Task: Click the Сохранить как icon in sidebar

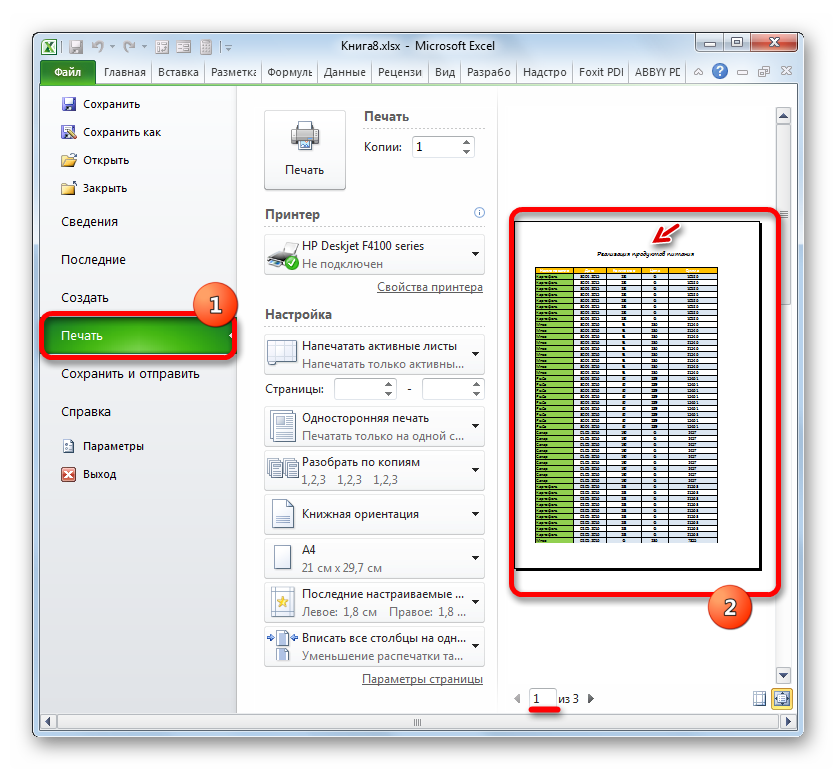Action: click(69, 132)
